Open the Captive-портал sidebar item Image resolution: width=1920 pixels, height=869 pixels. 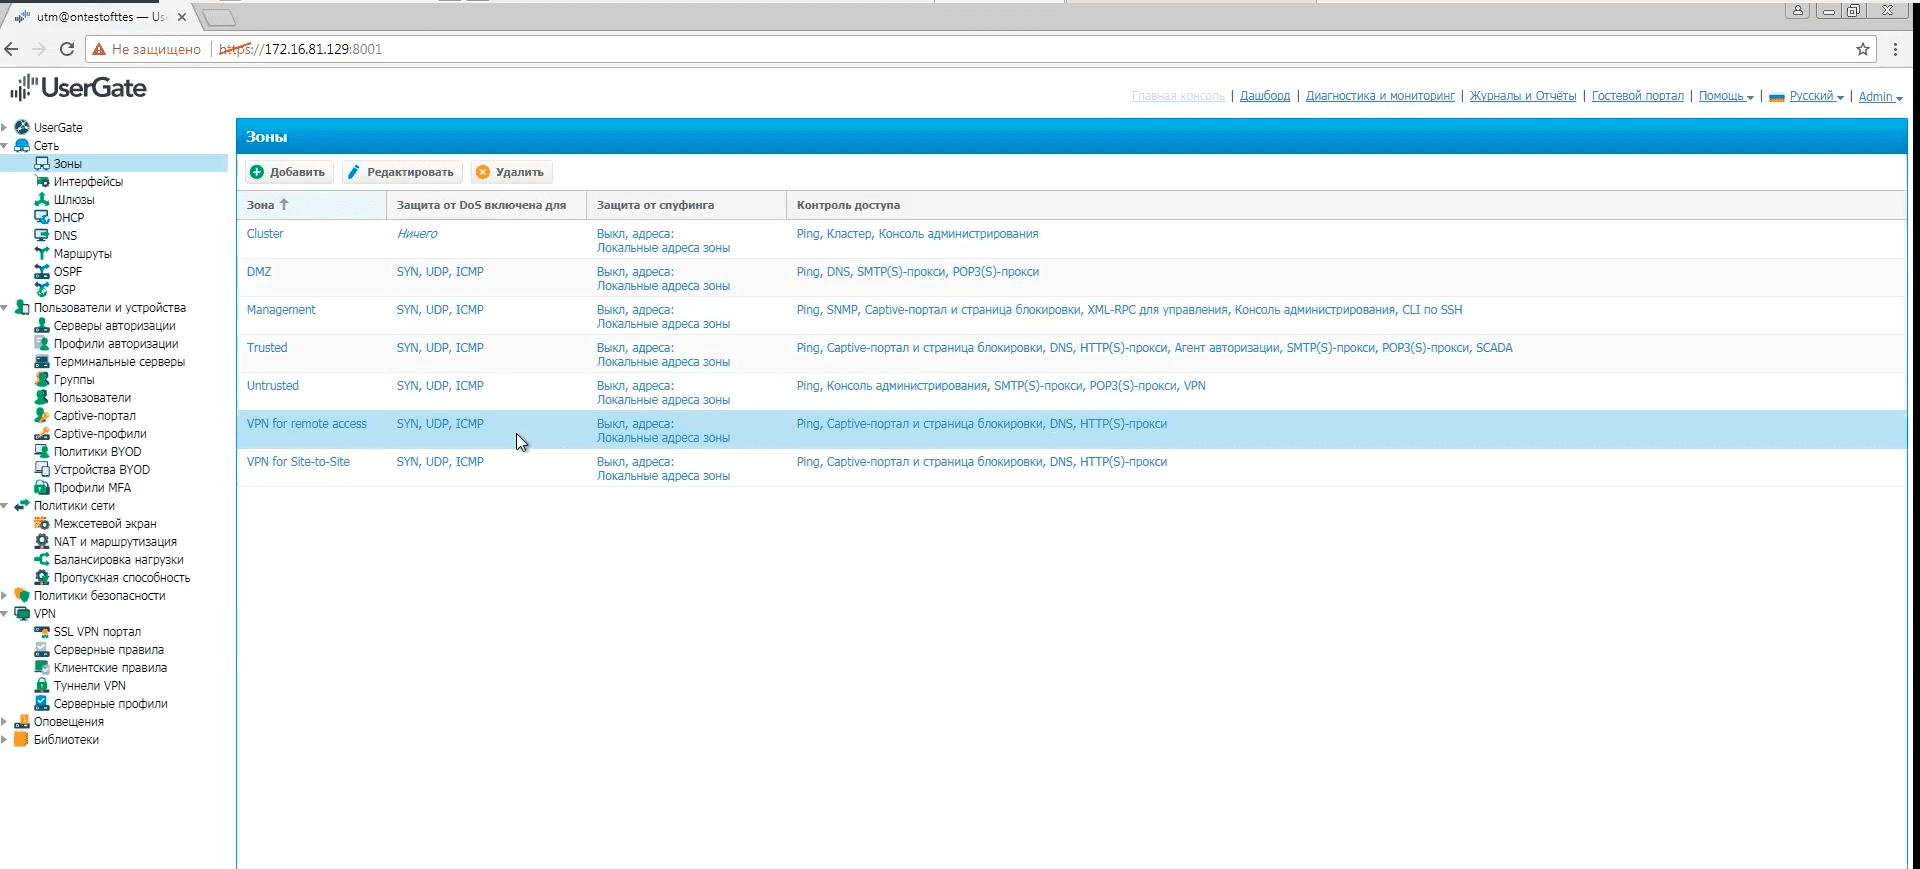coord(95,416)
